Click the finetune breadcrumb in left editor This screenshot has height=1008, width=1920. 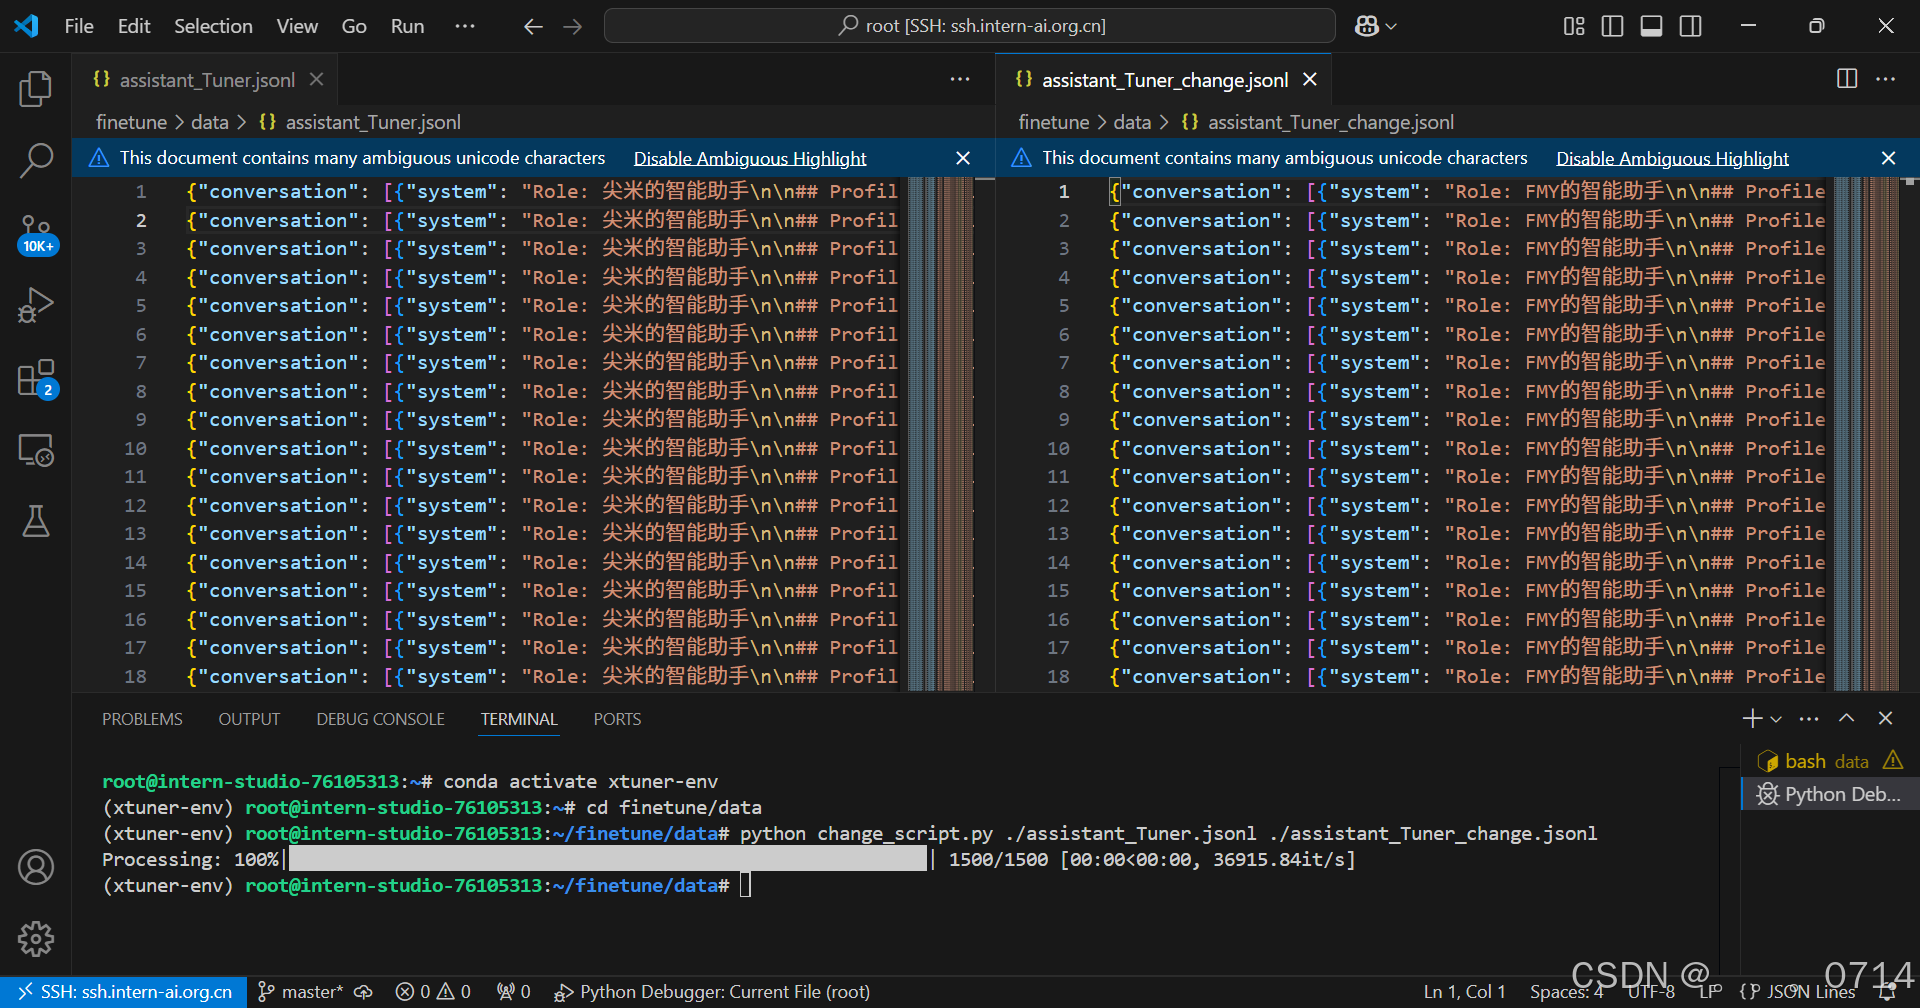point(131,122)
